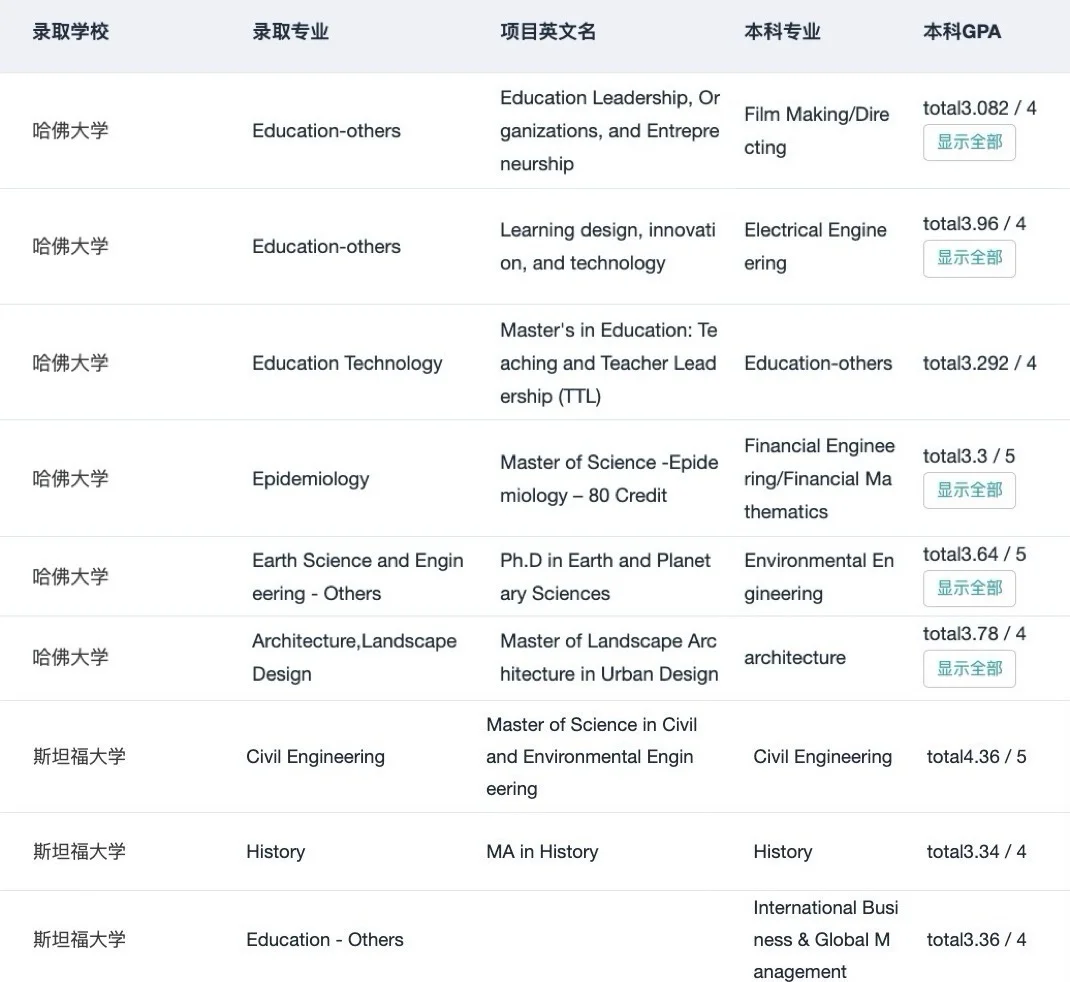The height and width of the screenshot is (982, 1070).
Task: Click Master's in Education: Teaching and Teacher Leadership
Action: click(609, 363)
